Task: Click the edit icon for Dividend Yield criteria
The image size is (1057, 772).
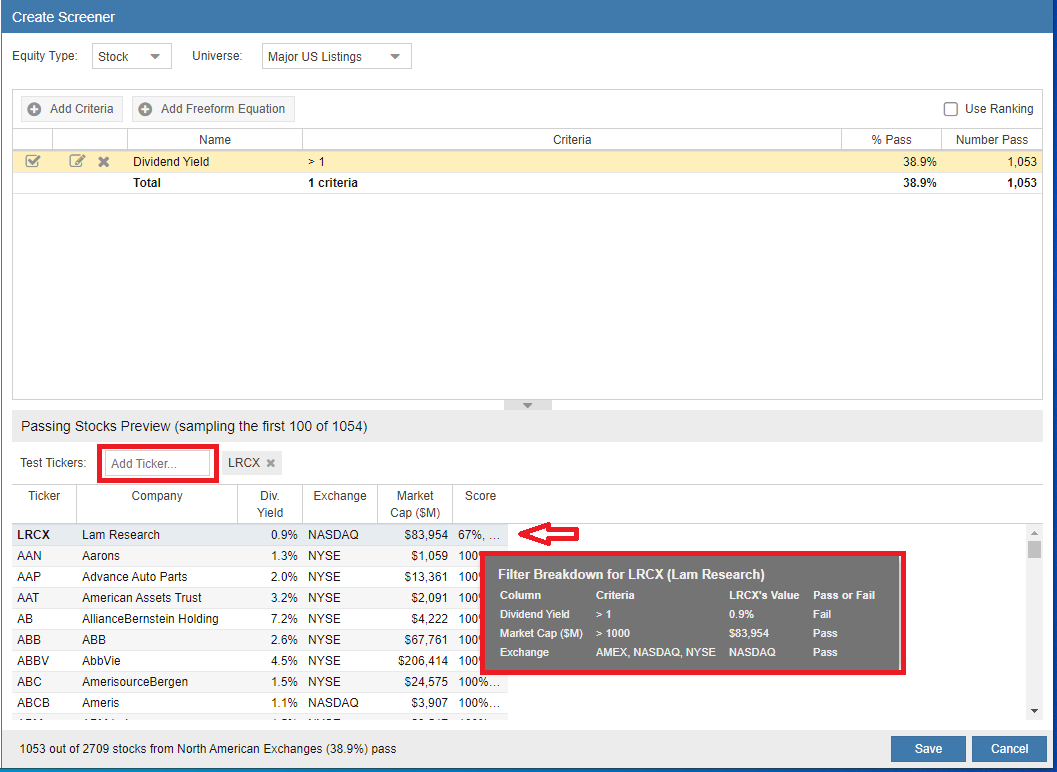Action: pyautogui.click(x=78, y=161)
